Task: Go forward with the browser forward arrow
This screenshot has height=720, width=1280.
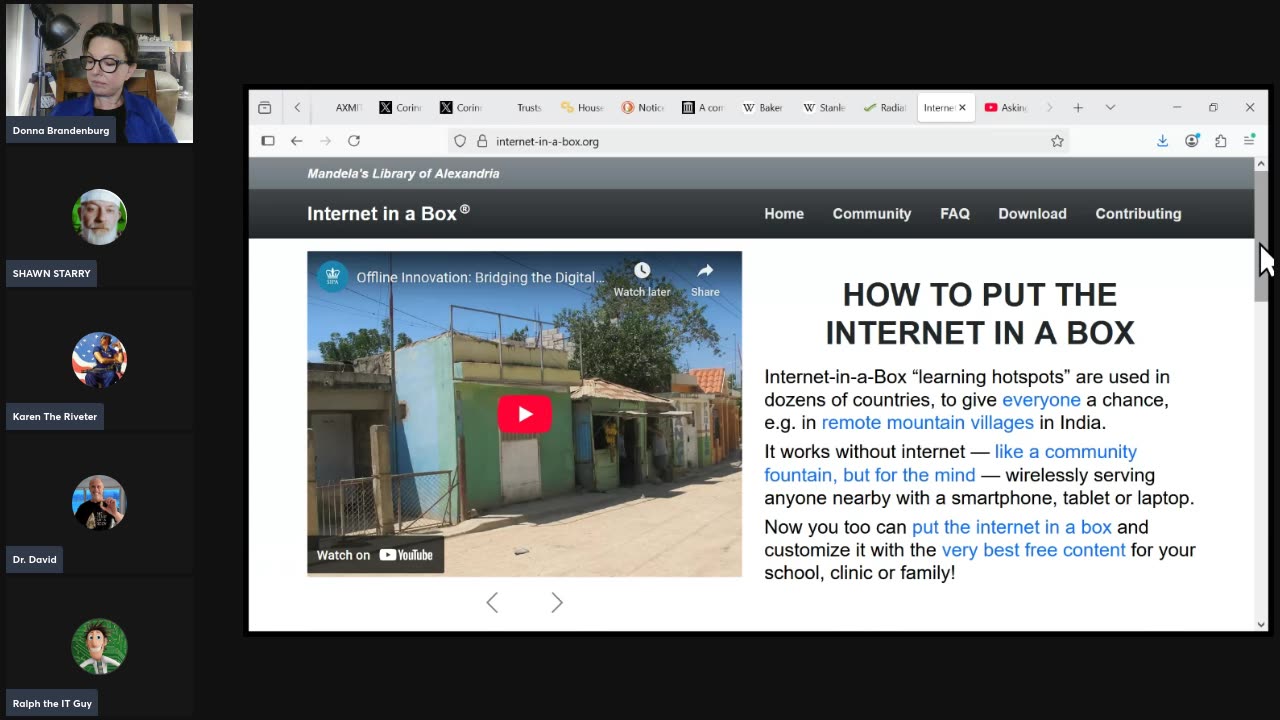Action: (x=325, y=141)
